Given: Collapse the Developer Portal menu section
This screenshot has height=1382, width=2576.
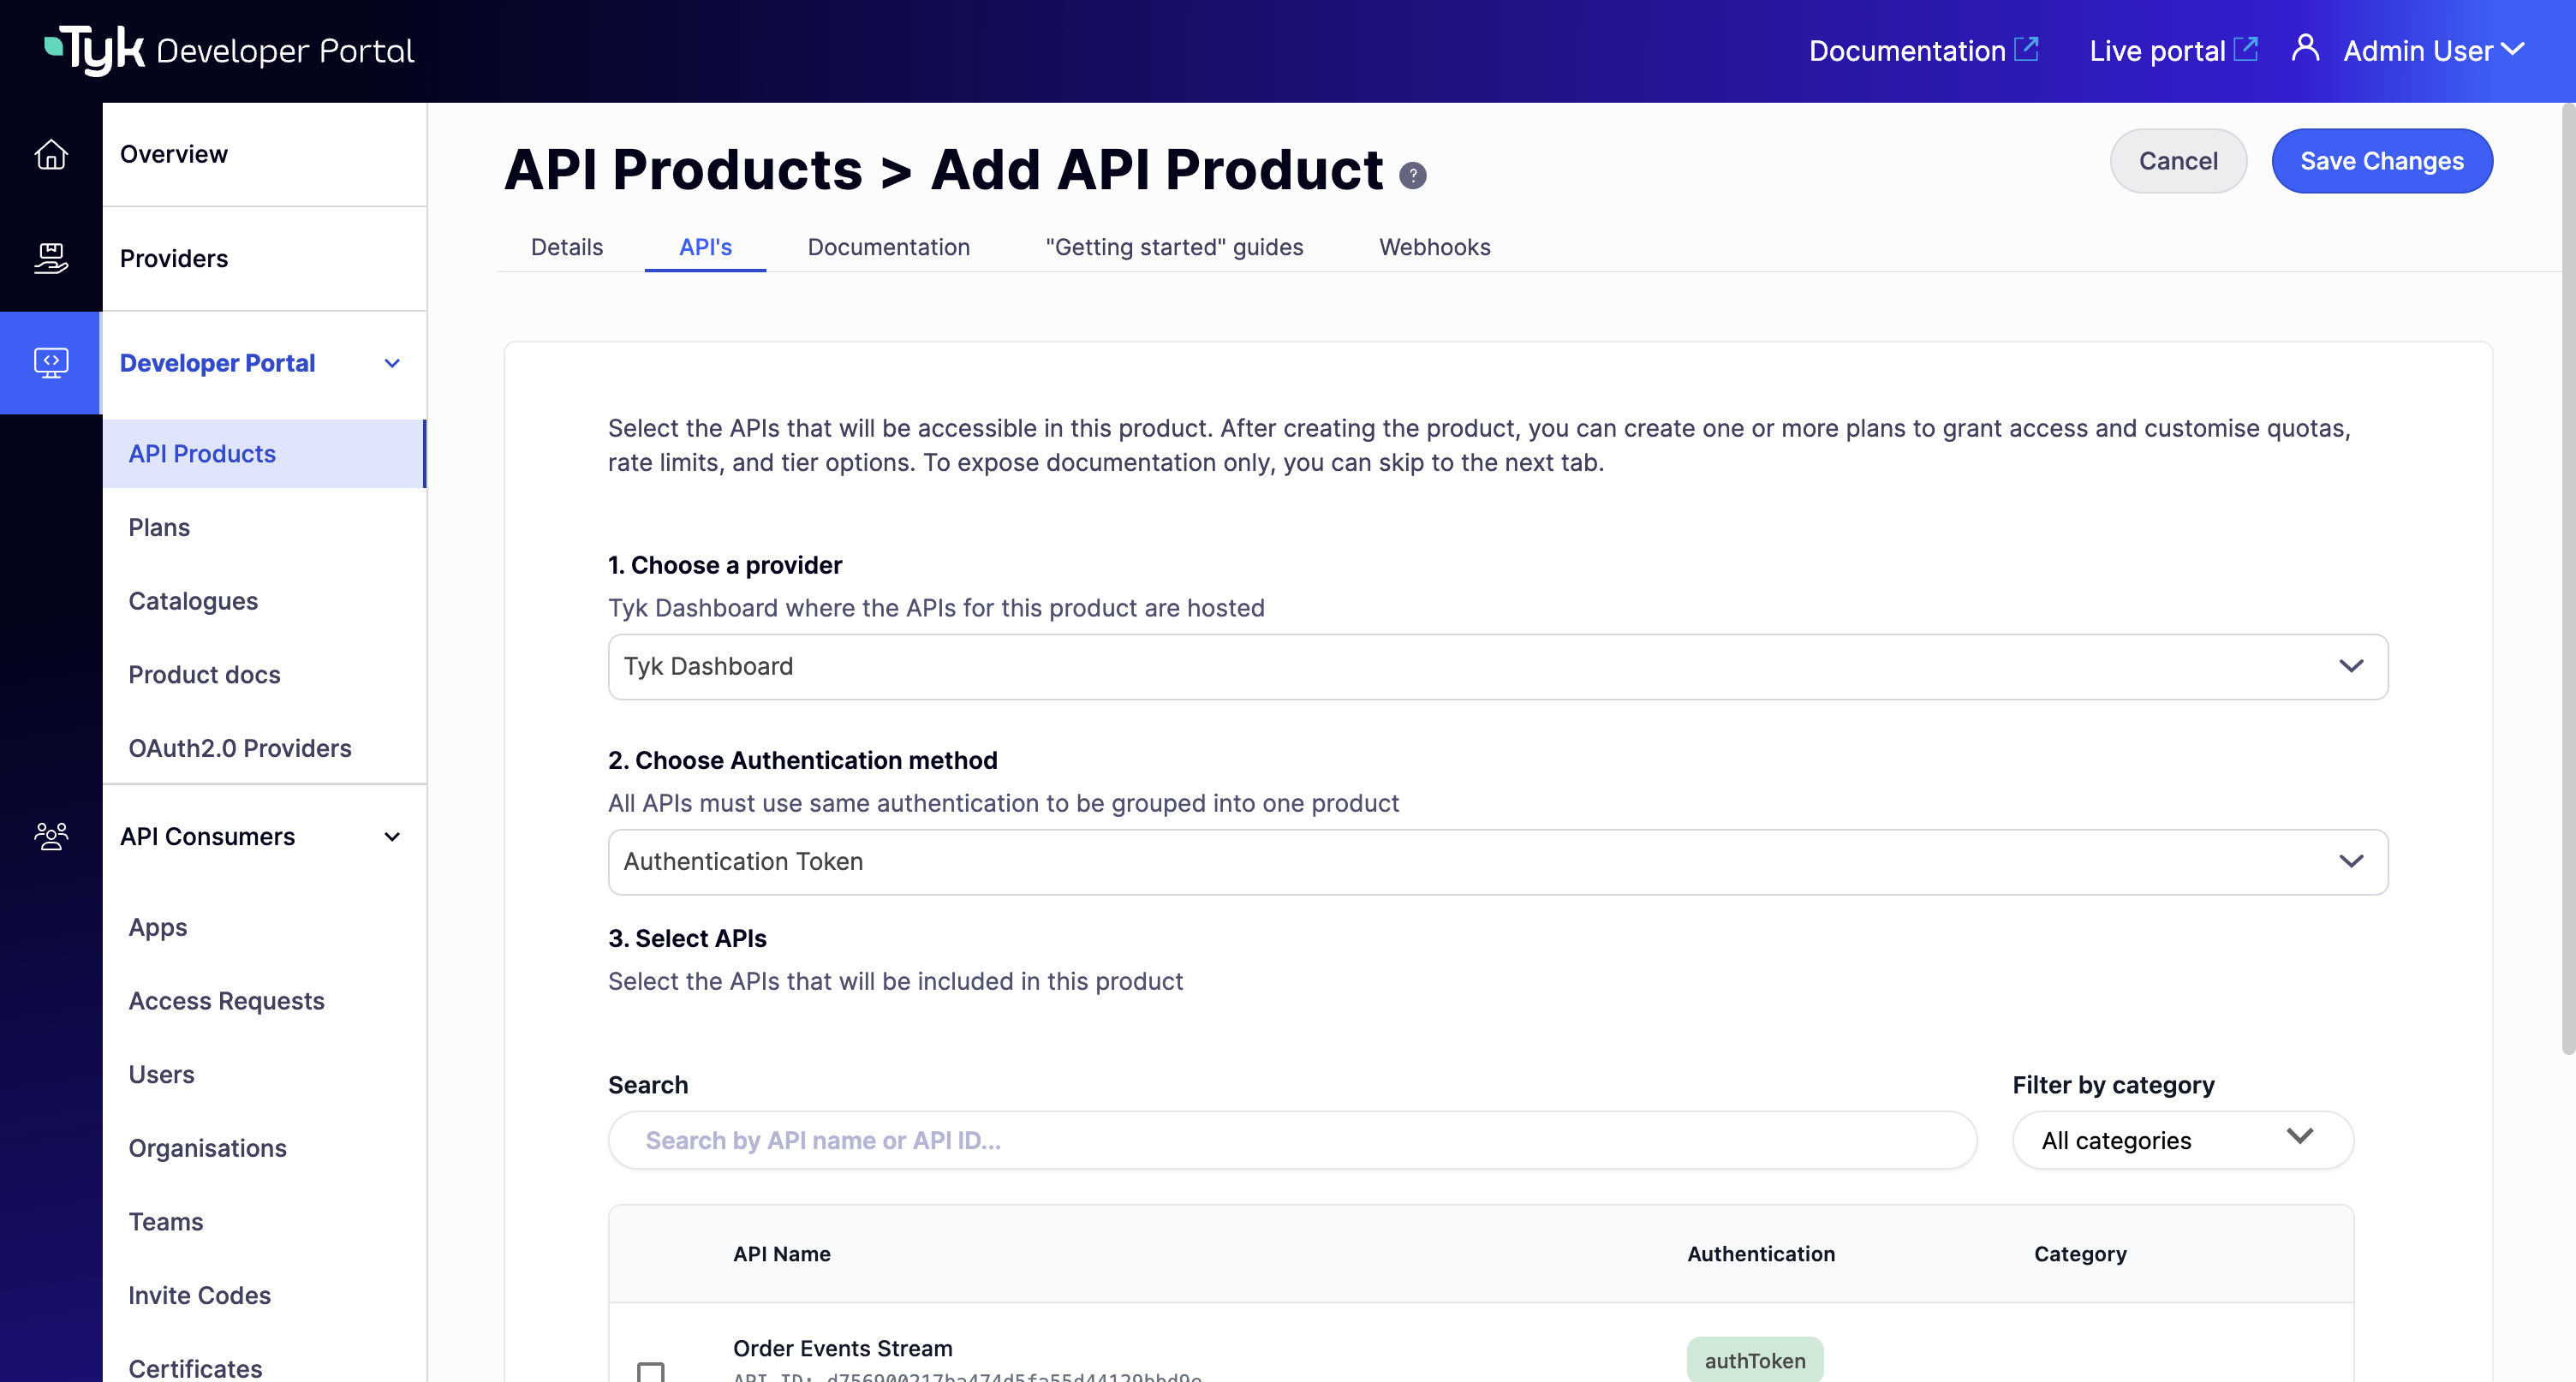Looking at the screenshot, I should click(x=392, y=363).
